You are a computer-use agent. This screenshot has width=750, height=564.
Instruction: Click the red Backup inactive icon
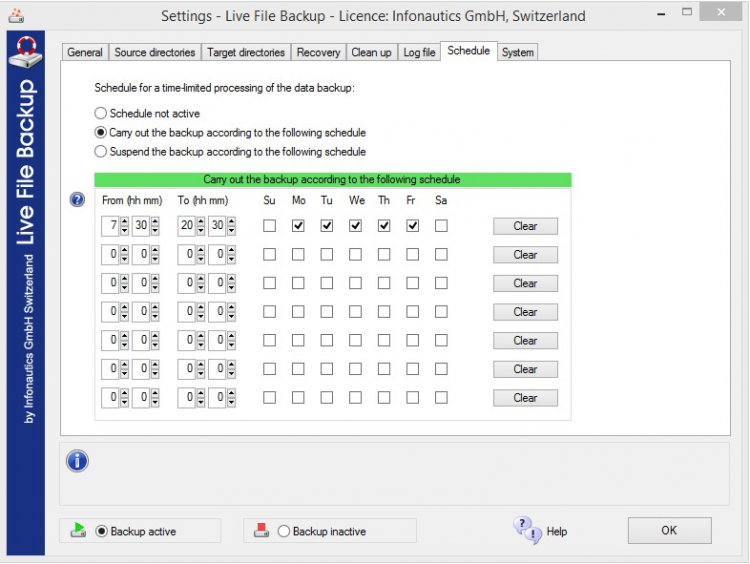[x=261, y=530]
